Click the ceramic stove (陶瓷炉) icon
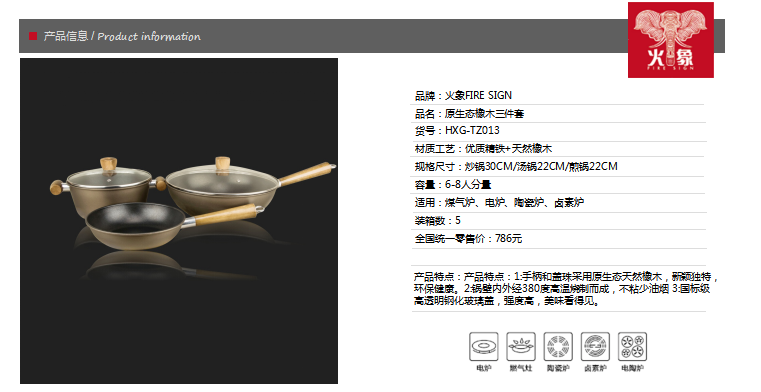Screen dimensions: 761x392 pos(558,346)
